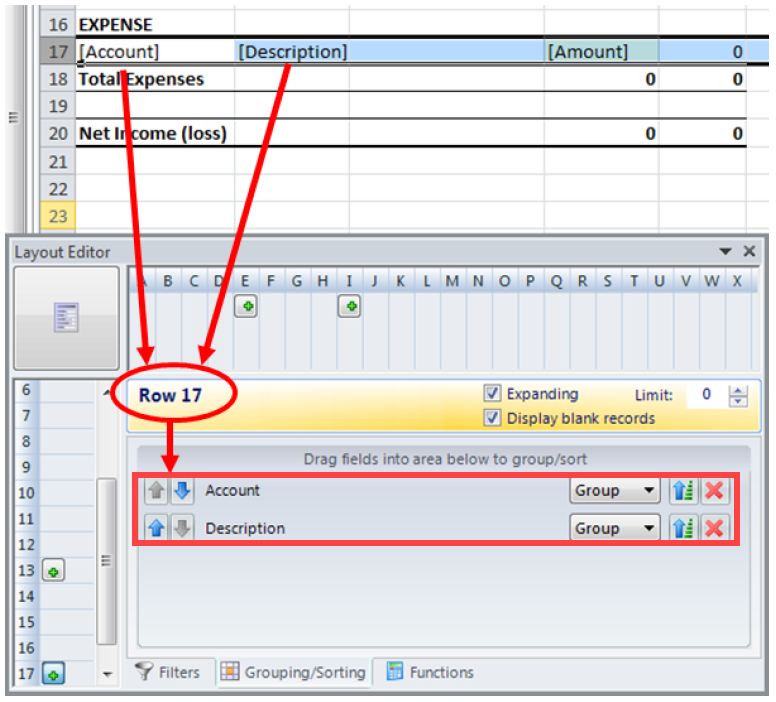Click the left pane grip handle
Viewport: 776px width, 702px height.
pyautogui.click(x=13, y=117)
